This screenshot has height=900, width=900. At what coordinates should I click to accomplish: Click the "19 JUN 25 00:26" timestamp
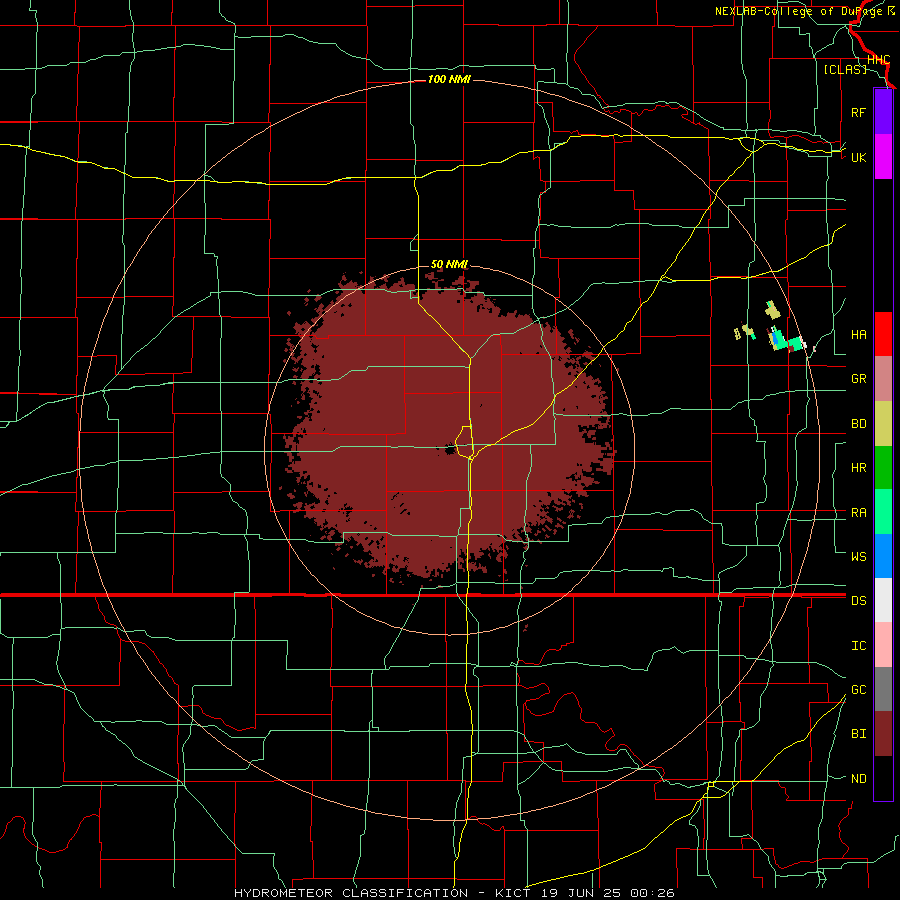click(x=606, y=893)
